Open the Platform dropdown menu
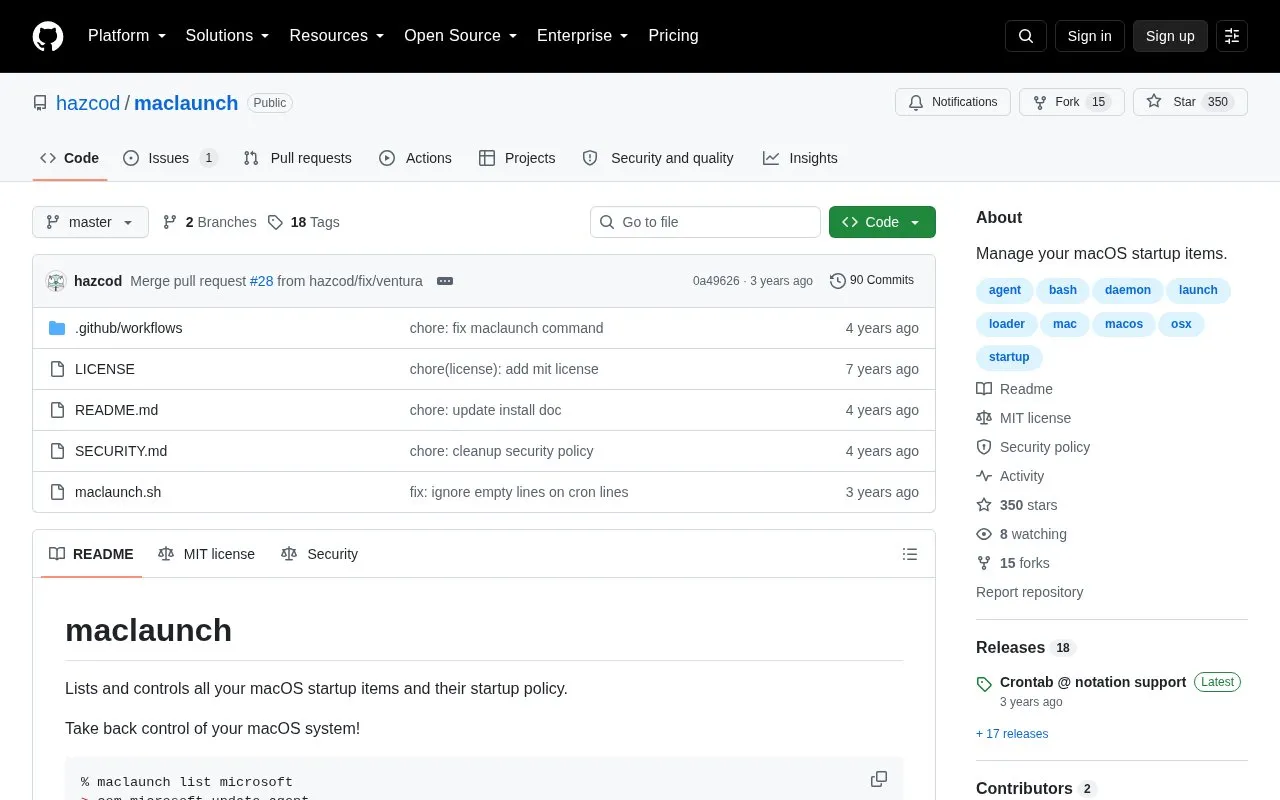 pos(127,36)
